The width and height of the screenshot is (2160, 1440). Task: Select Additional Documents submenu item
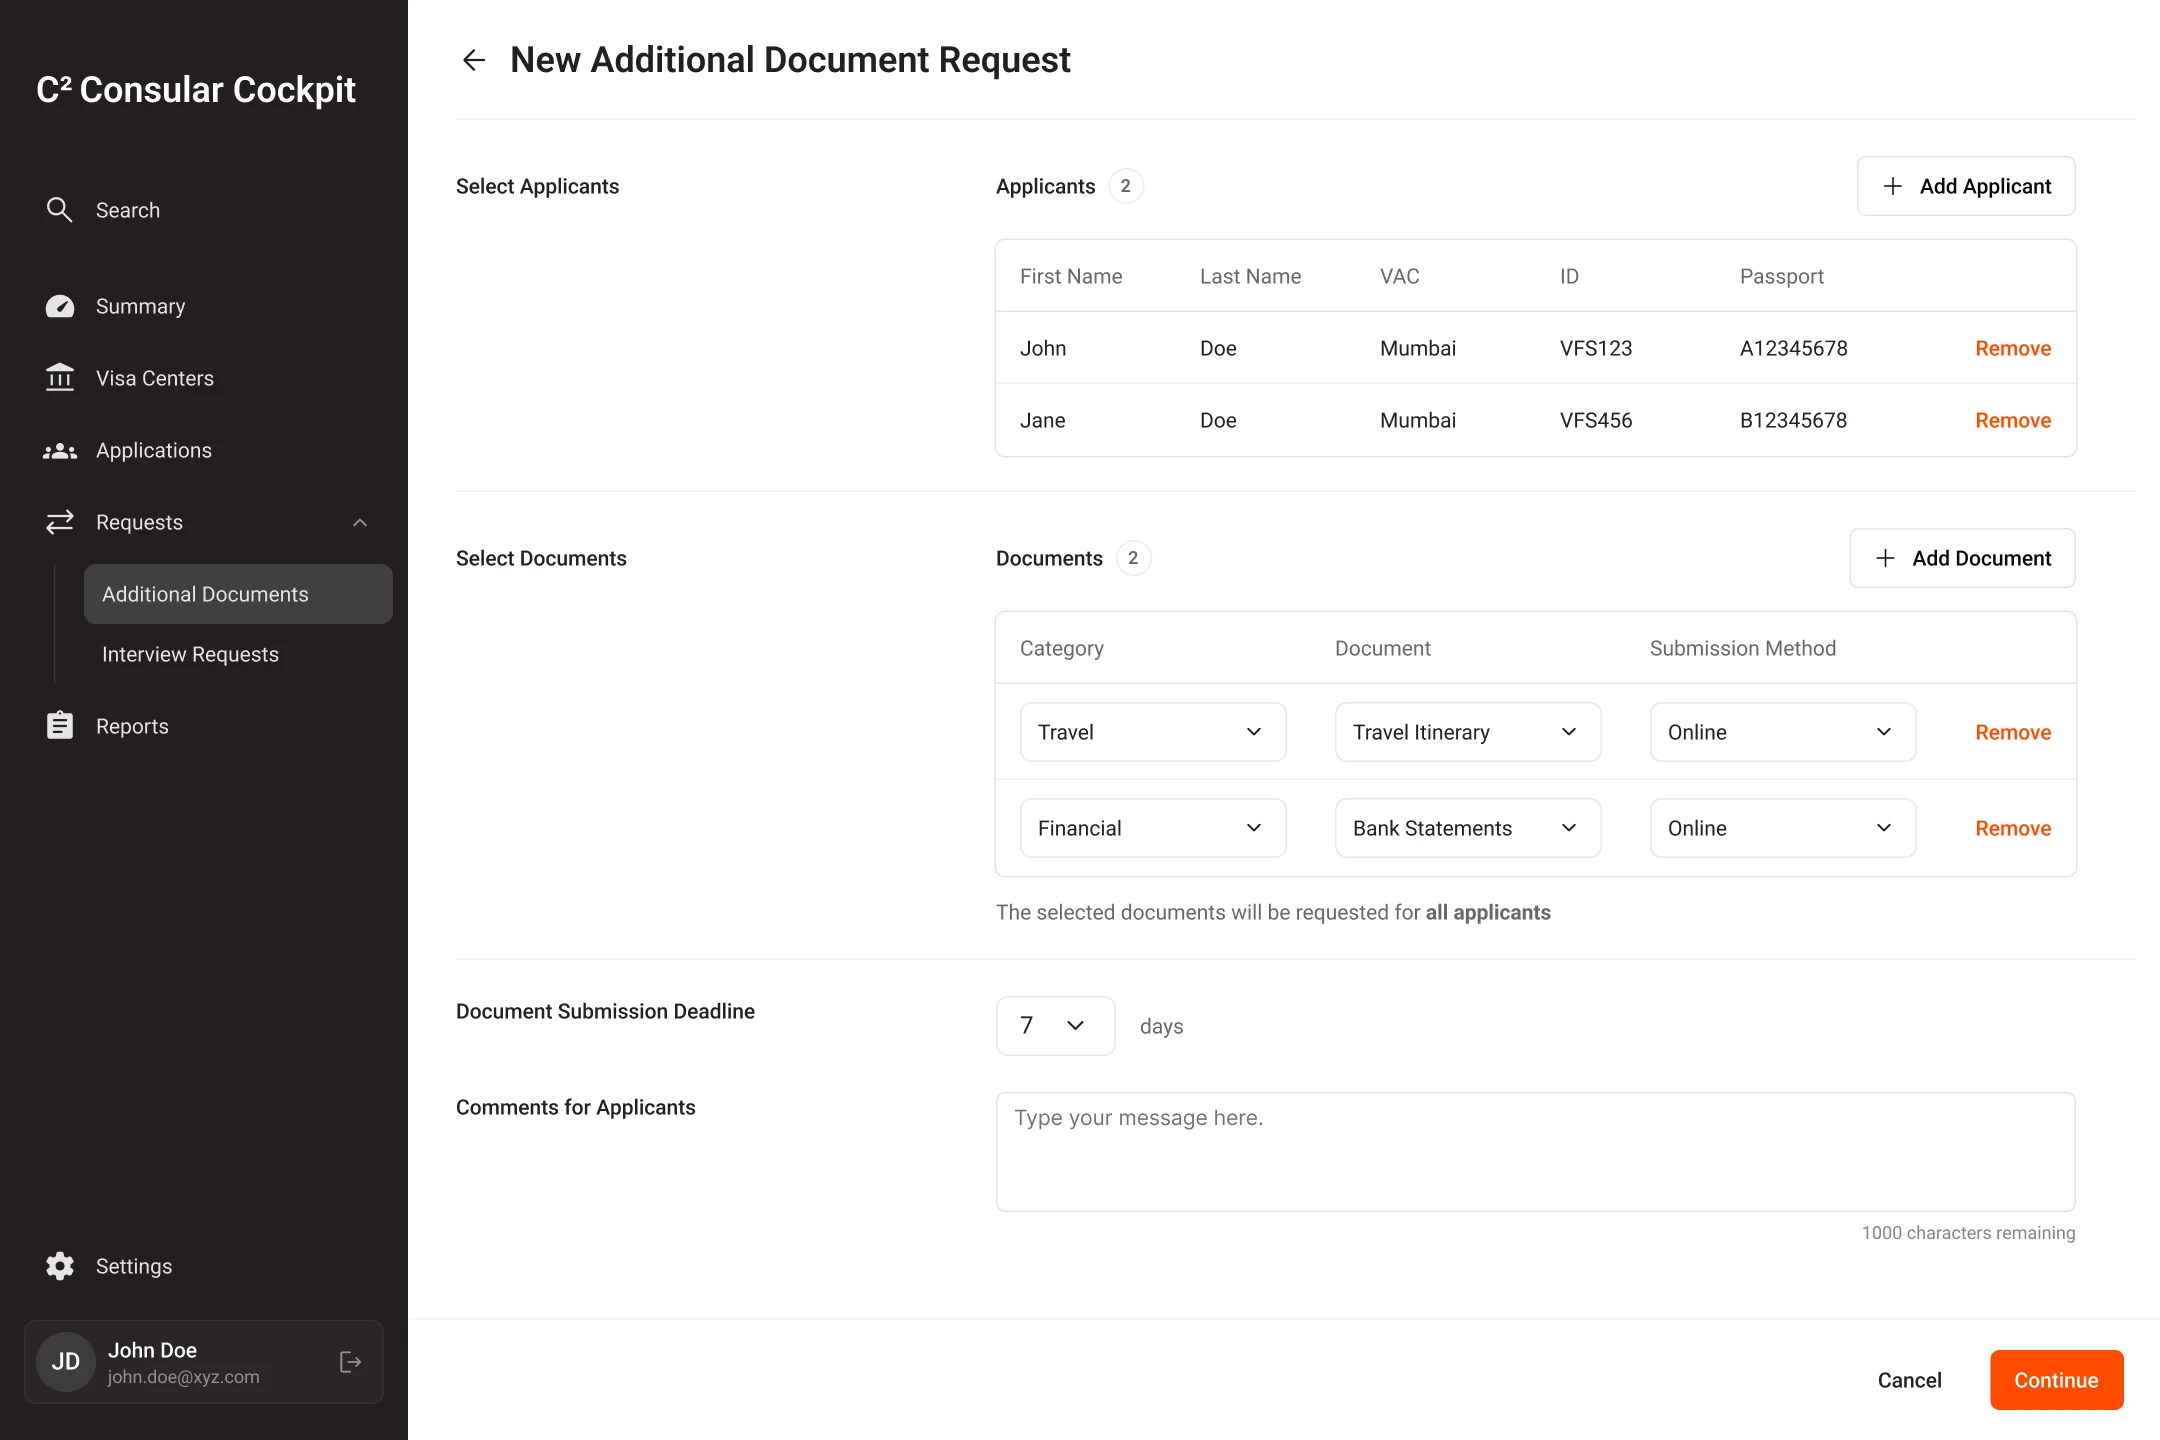(238, 594)
